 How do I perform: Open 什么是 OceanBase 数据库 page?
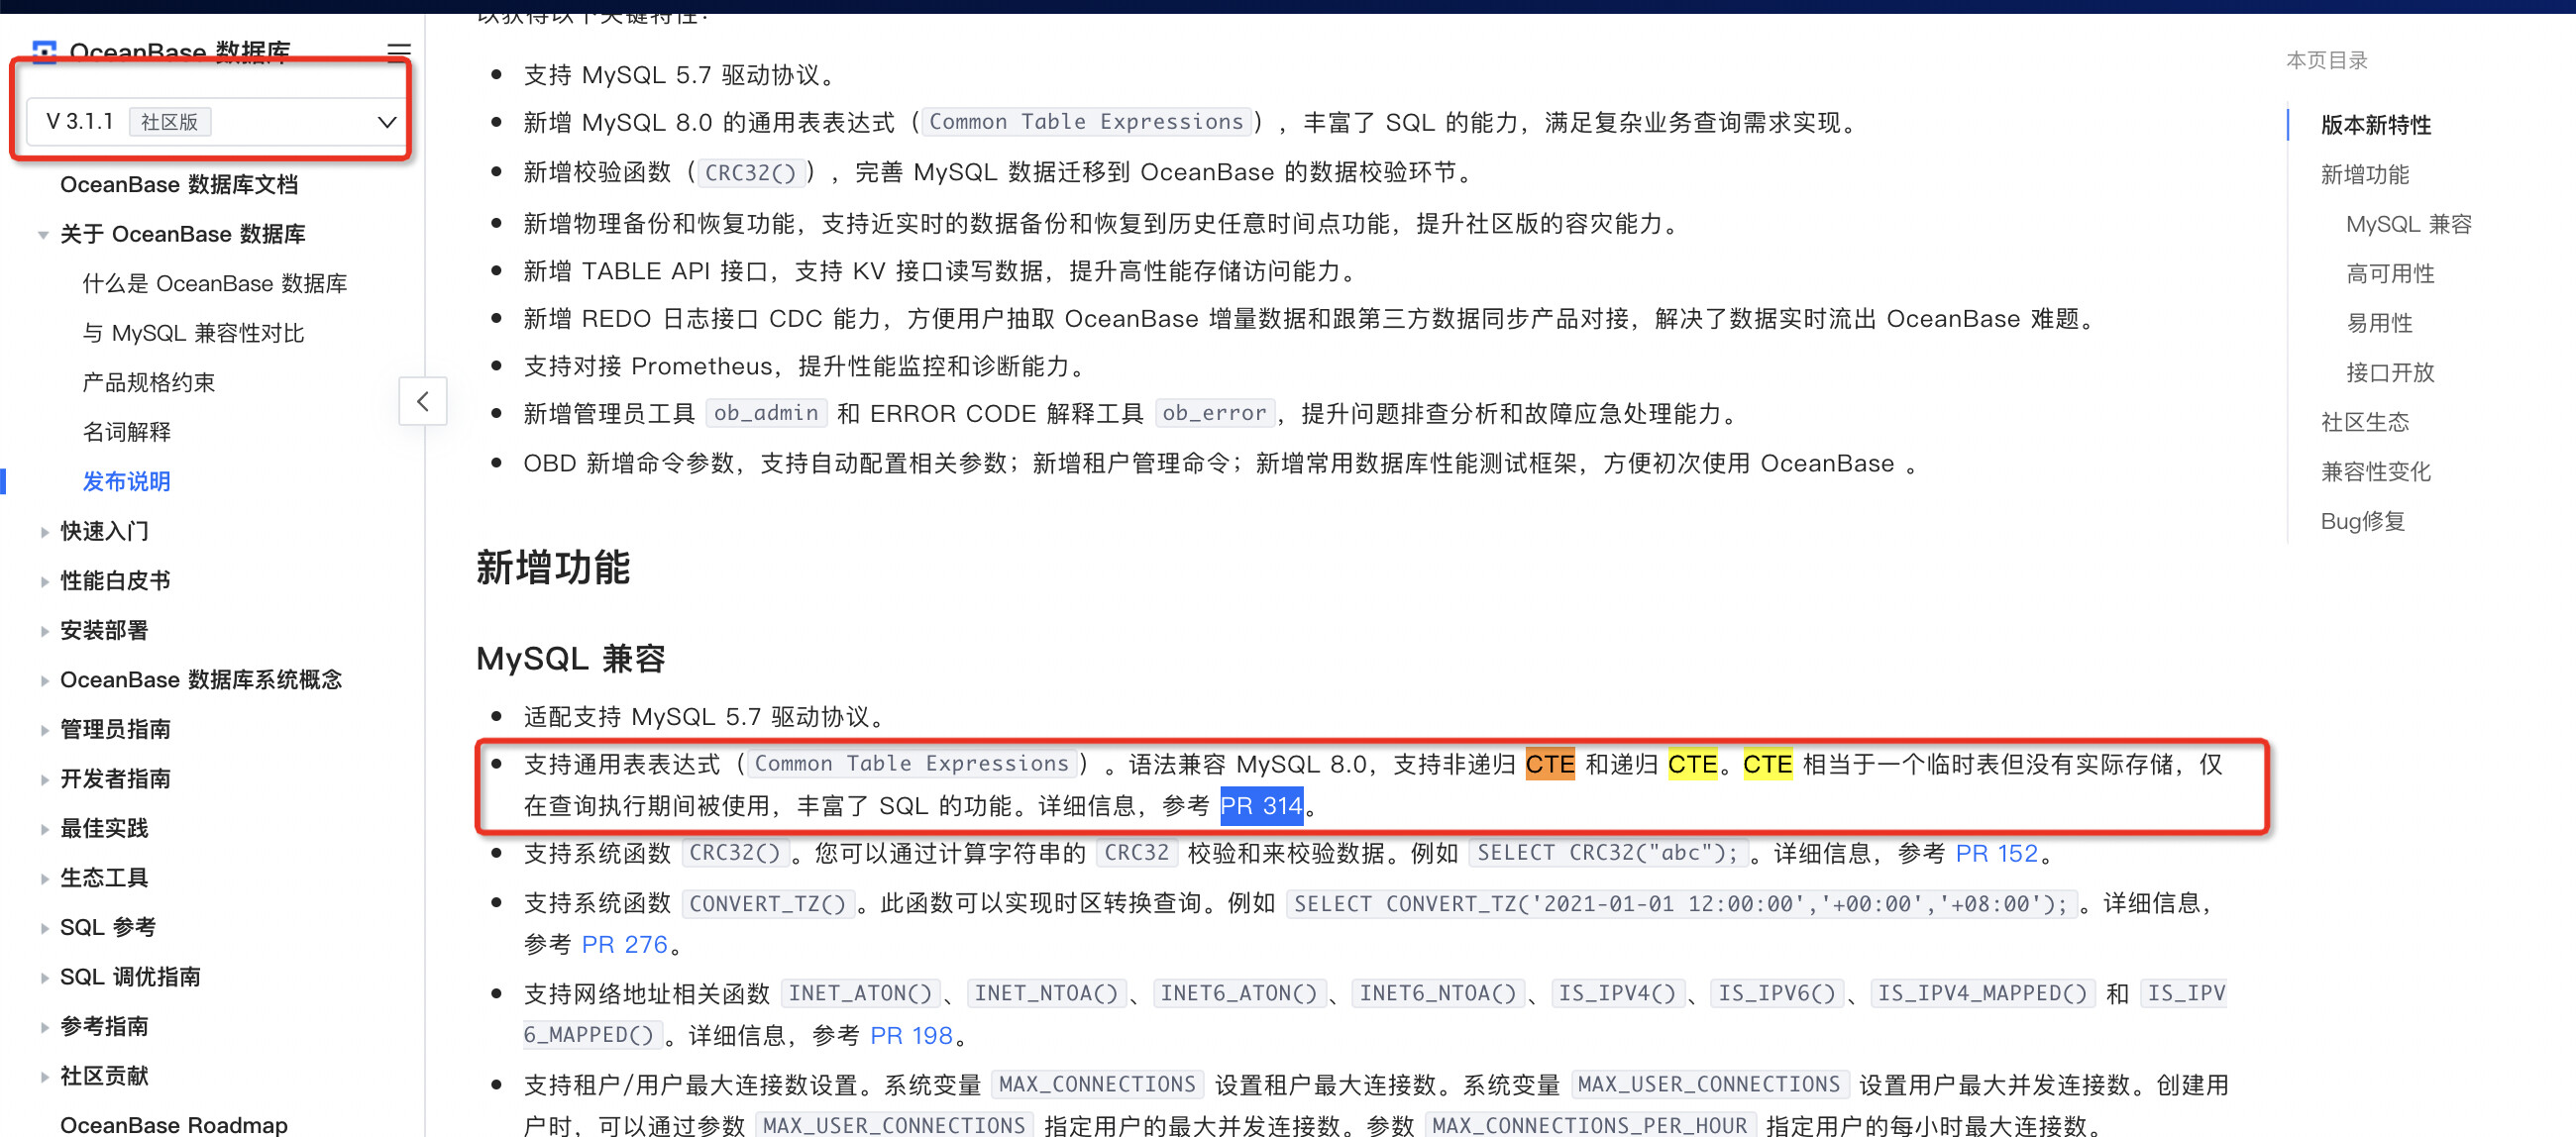tap(215, 283)
